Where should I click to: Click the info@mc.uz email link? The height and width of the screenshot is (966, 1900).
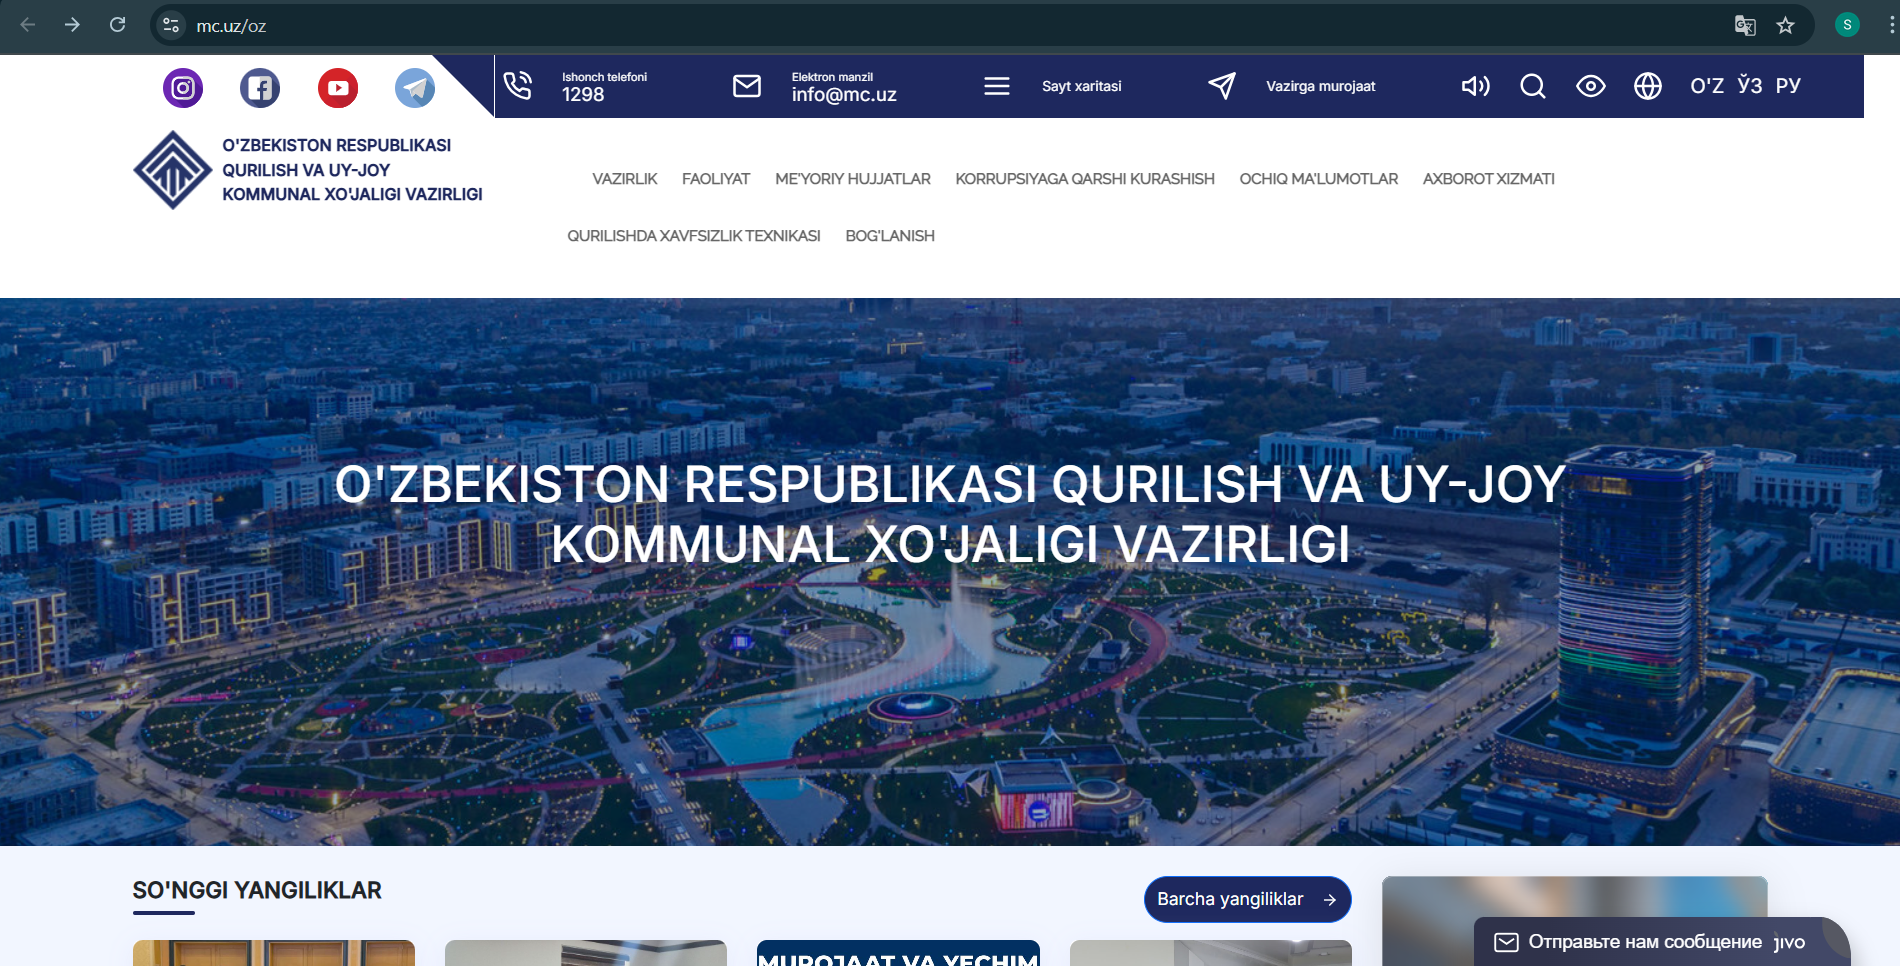tap(844, 95)
